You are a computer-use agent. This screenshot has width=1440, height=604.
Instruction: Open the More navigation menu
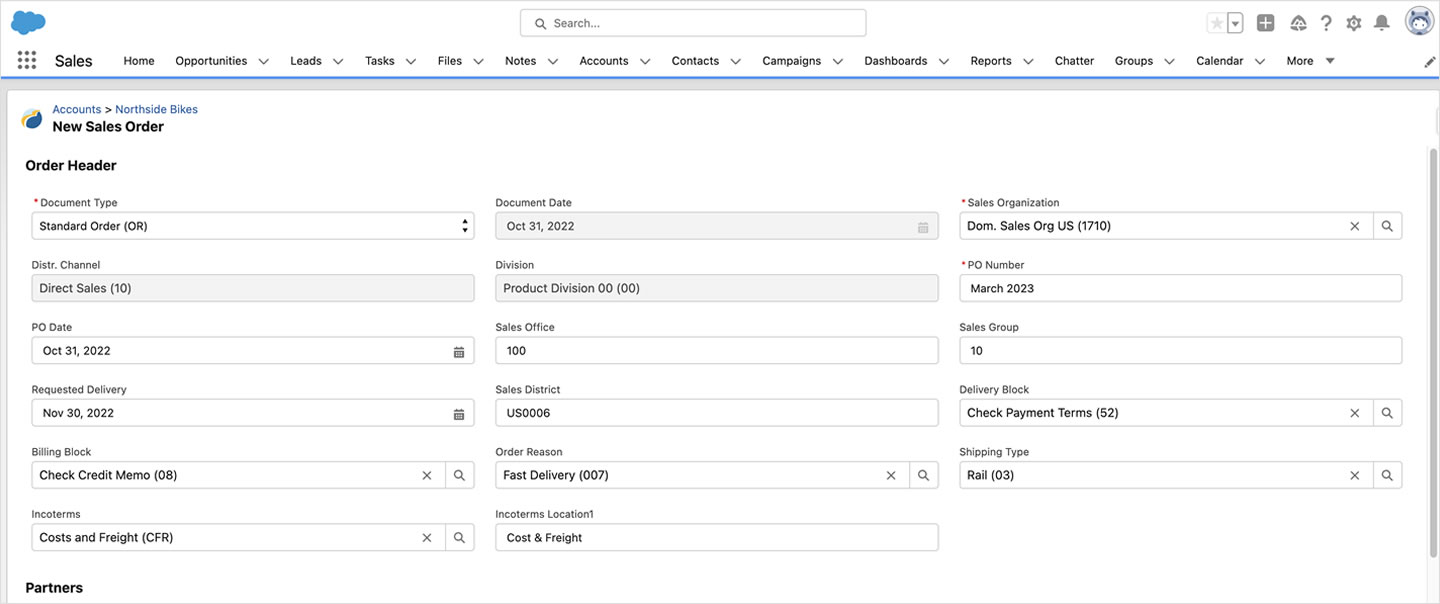point(1310,61)
